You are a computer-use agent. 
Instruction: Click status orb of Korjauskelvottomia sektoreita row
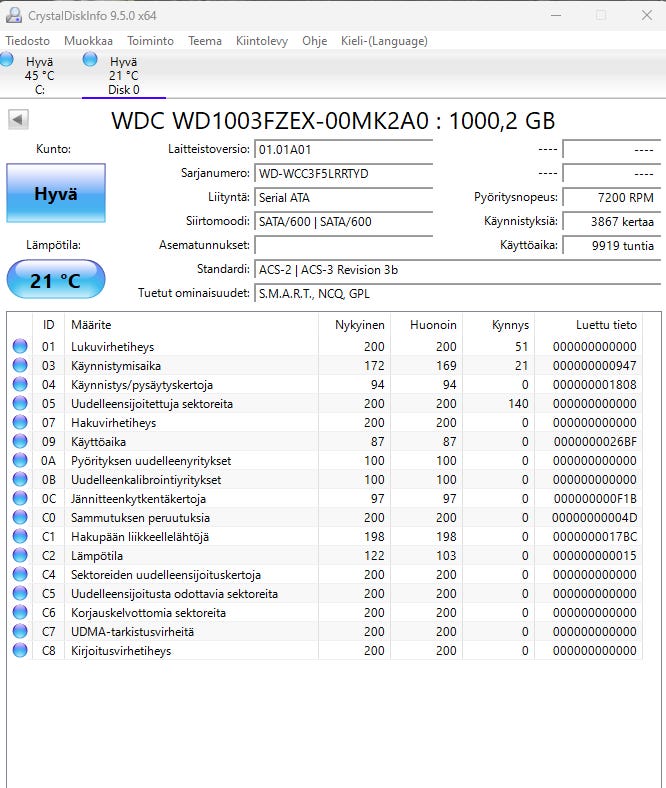(20, 613)
